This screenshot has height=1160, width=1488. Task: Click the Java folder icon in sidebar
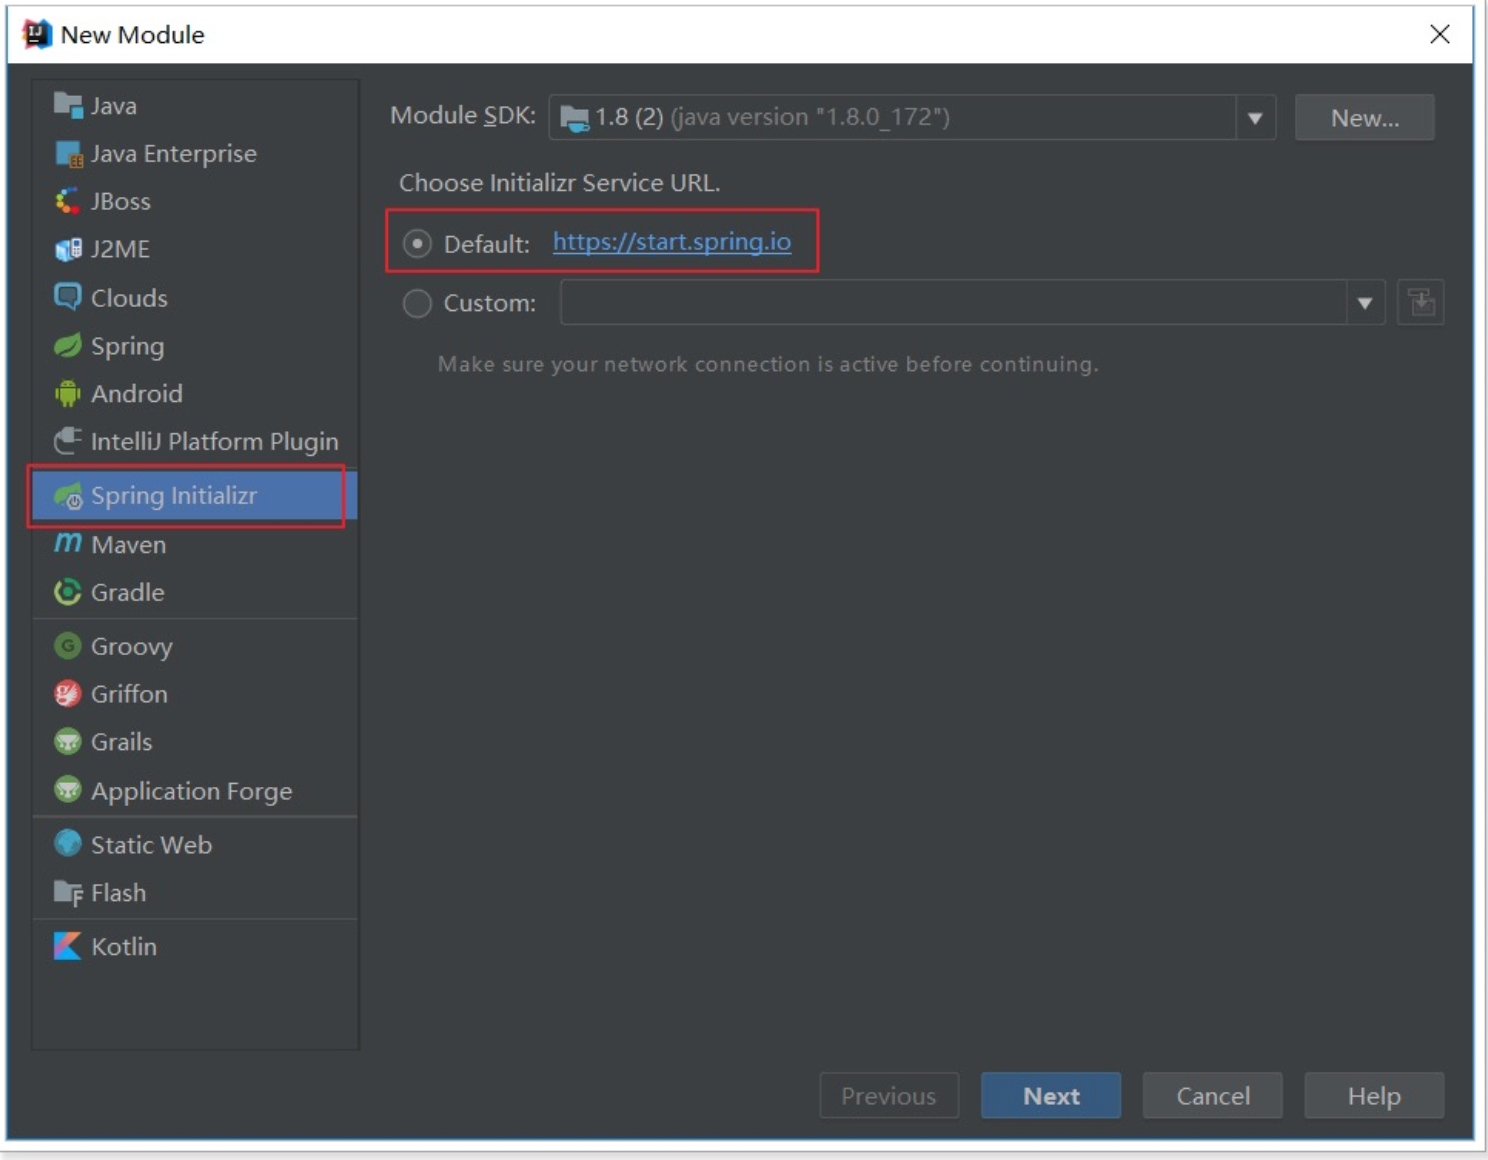click(x=68, y=105)
